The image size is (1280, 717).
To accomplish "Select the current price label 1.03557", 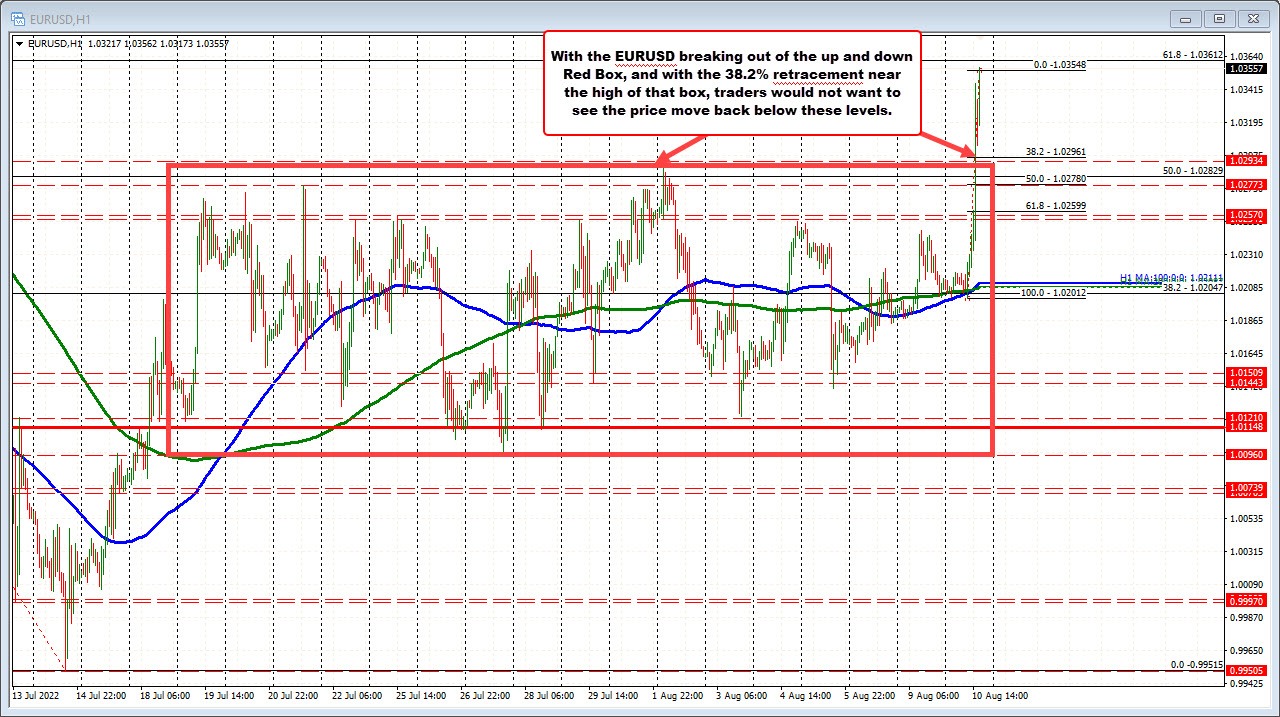I will [1249, 69].
